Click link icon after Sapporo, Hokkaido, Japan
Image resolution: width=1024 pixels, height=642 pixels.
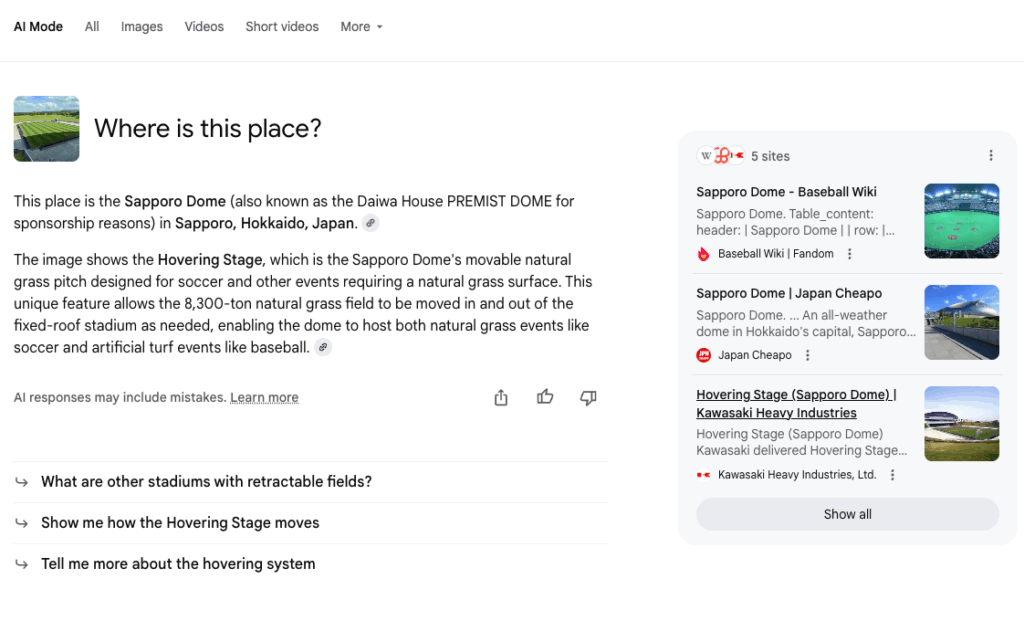click(x=370, y=223)
